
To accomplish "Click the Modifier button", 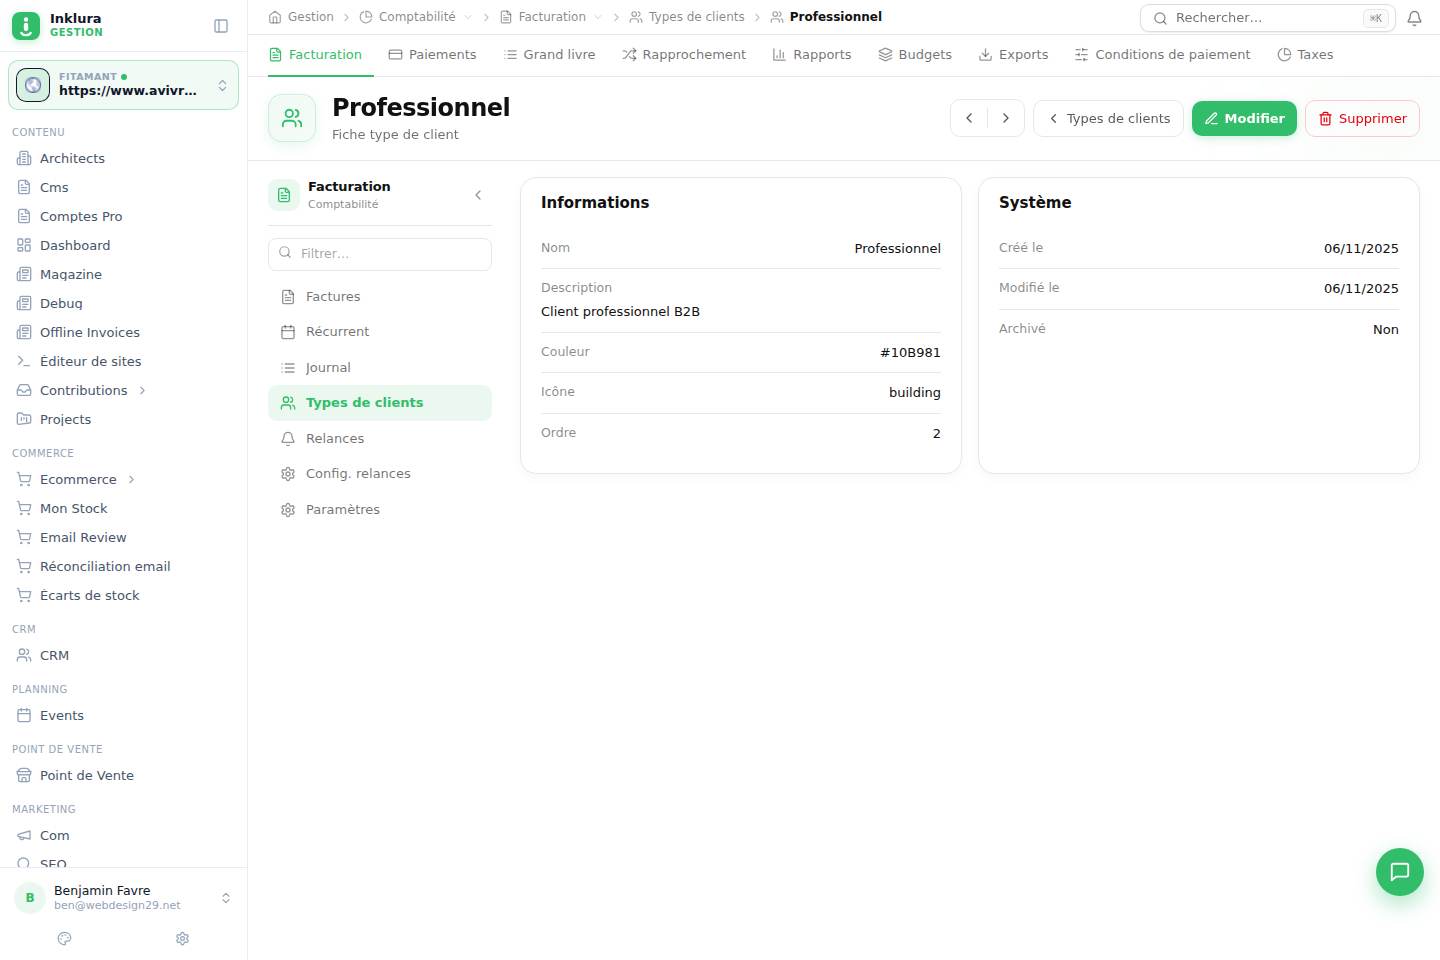I will [1244, 118].
